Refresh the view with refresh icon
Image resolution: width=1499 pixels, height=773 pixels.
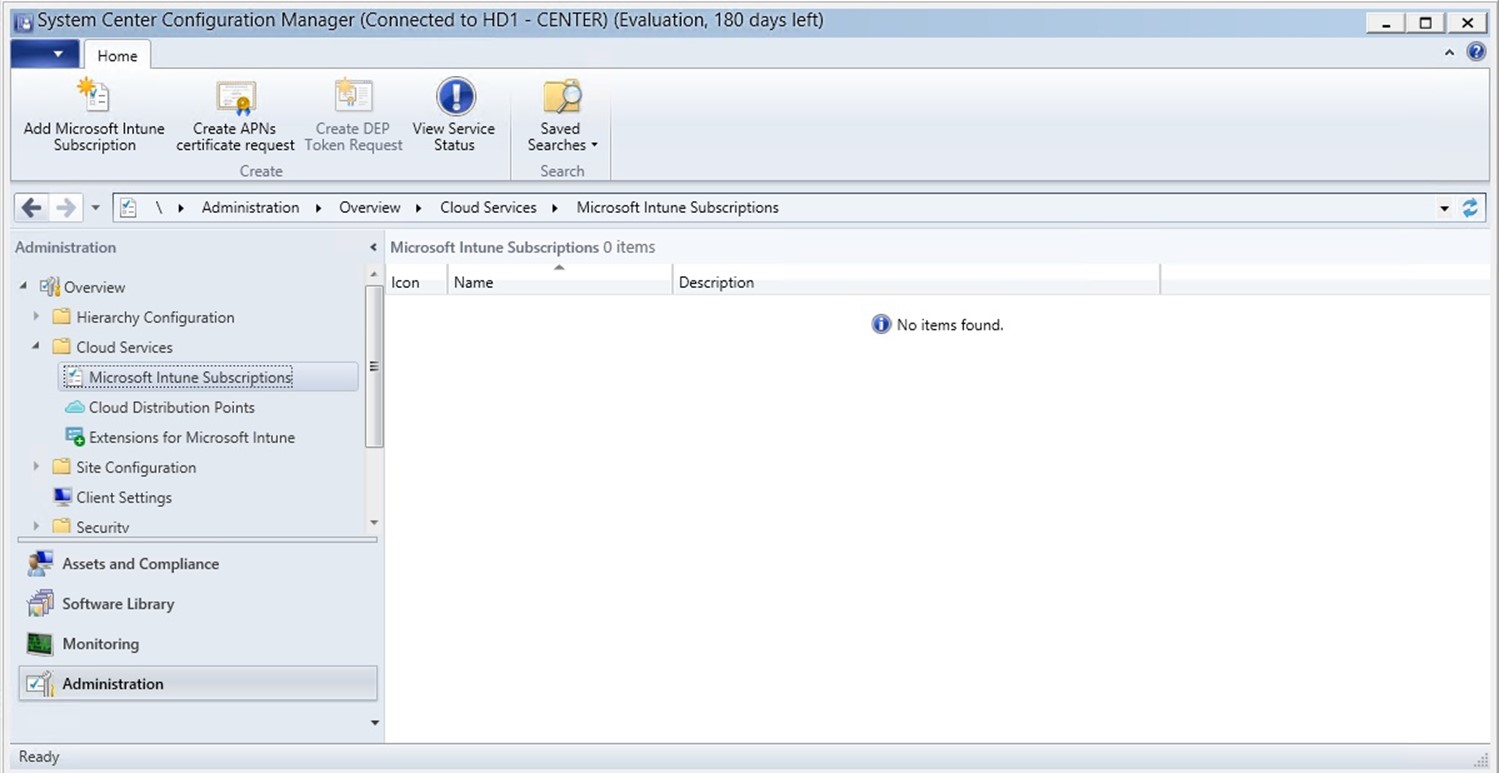(x=1470, y=207)
